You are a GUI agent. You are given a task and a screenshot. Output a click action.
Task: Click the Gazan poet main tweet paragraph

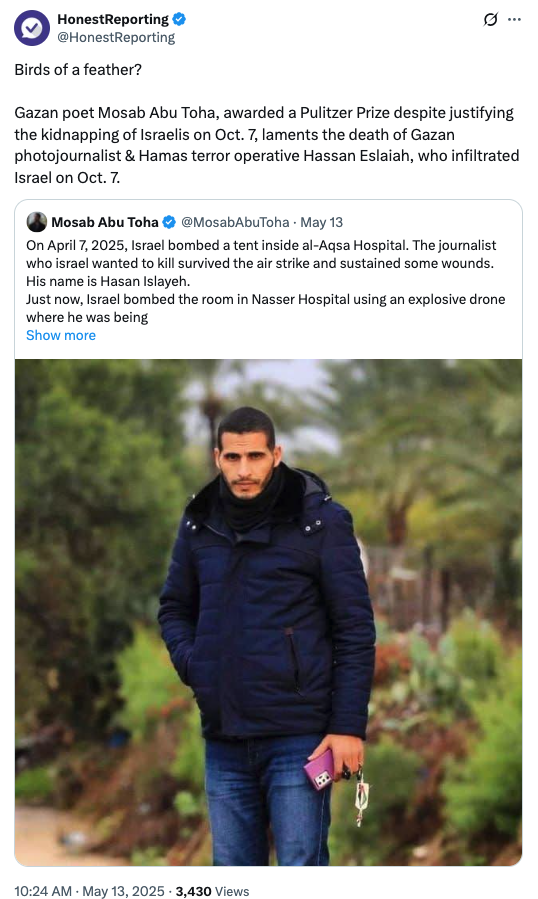267,145
